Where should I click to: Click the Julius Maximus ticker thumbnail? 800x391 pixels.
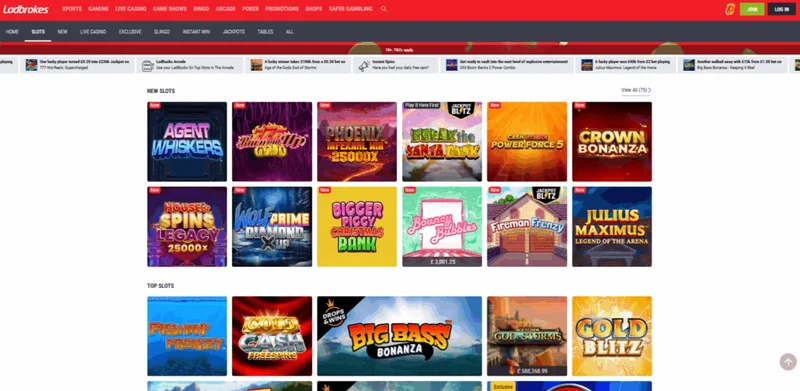pyautogui.click(x=587, y=65)
